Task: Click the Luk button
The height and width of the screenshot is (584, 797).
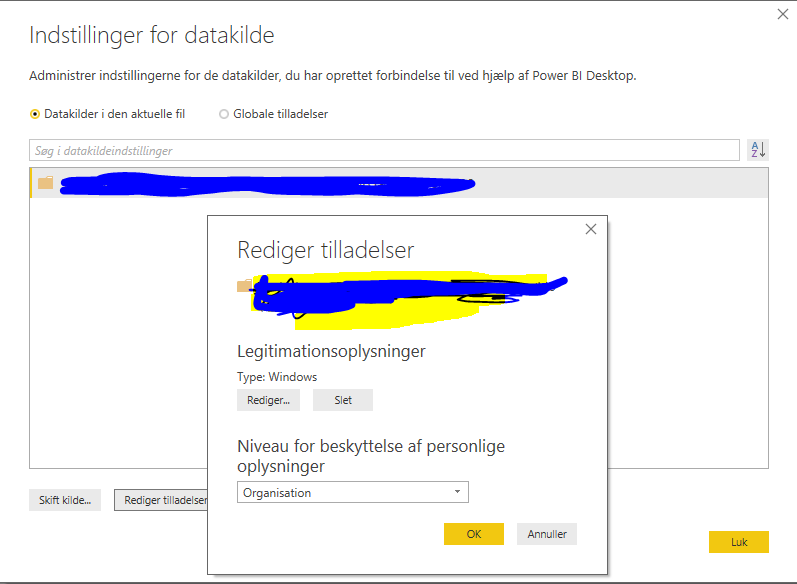Action: (x=739, y=542)
